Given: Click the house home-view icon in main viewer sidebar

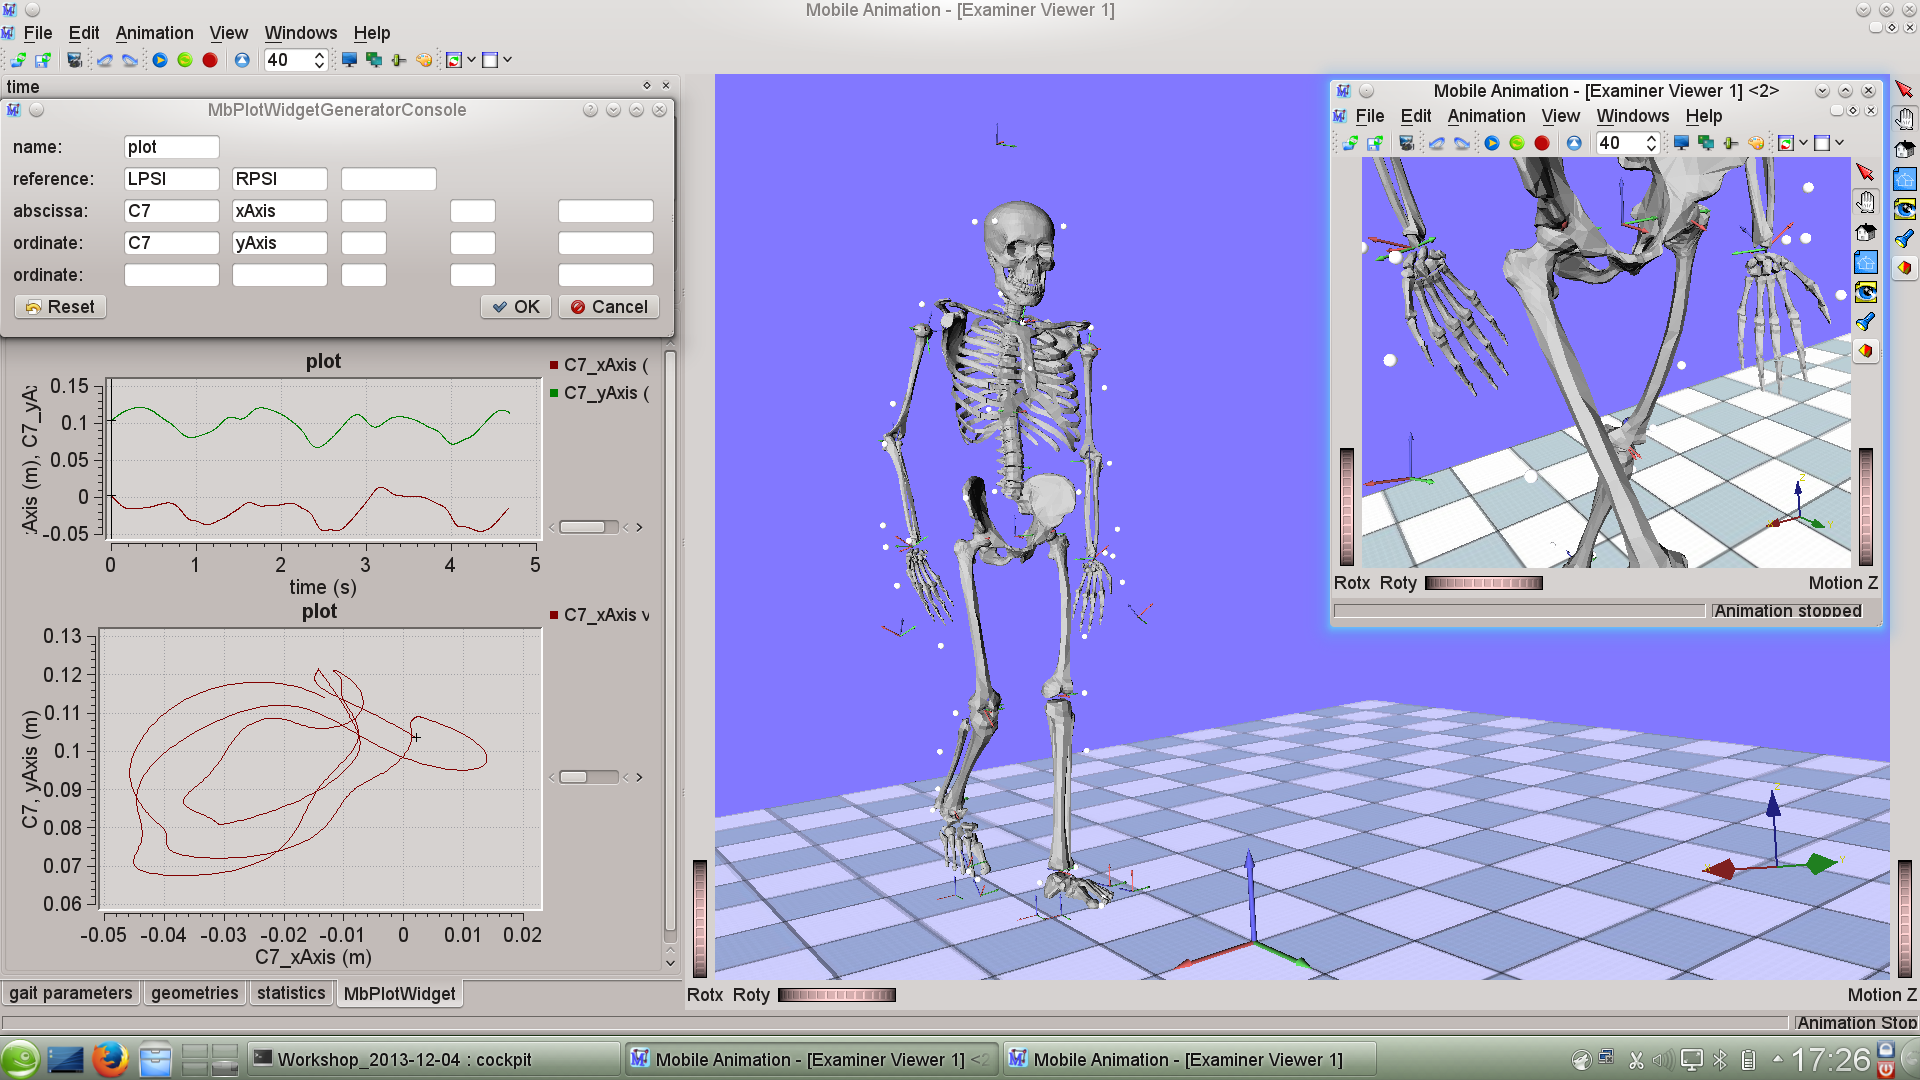Looking at the screenshot, I should pos(1904,149).
